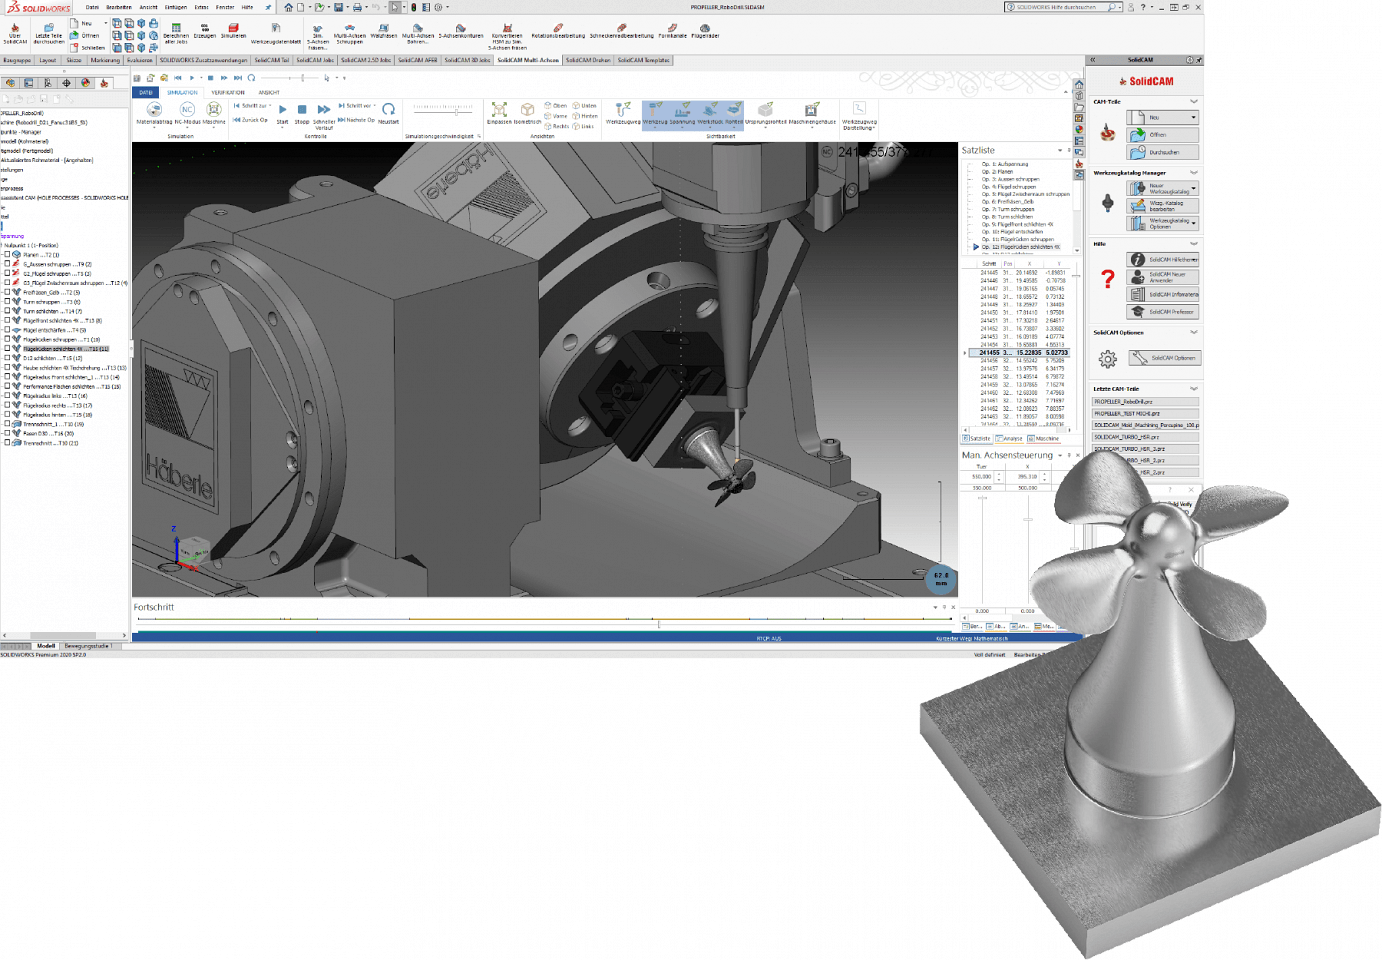Image resolution: width=1382 pixels, height=960 pixels.
Task: Open Neuer Werkzeugkatalog dropdown
Action: coord(1193,188)
